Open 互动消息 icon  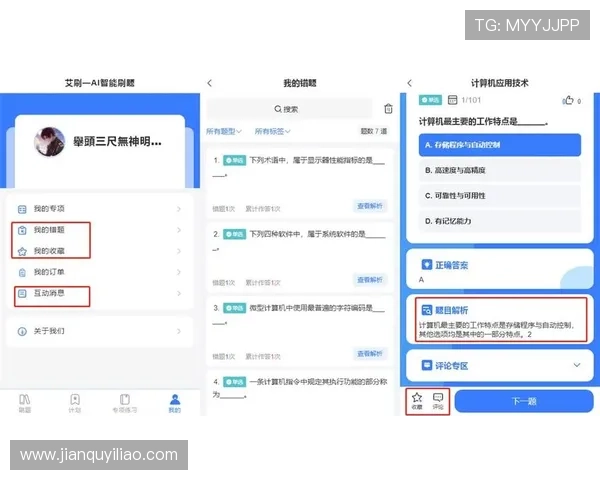(22, 293)
